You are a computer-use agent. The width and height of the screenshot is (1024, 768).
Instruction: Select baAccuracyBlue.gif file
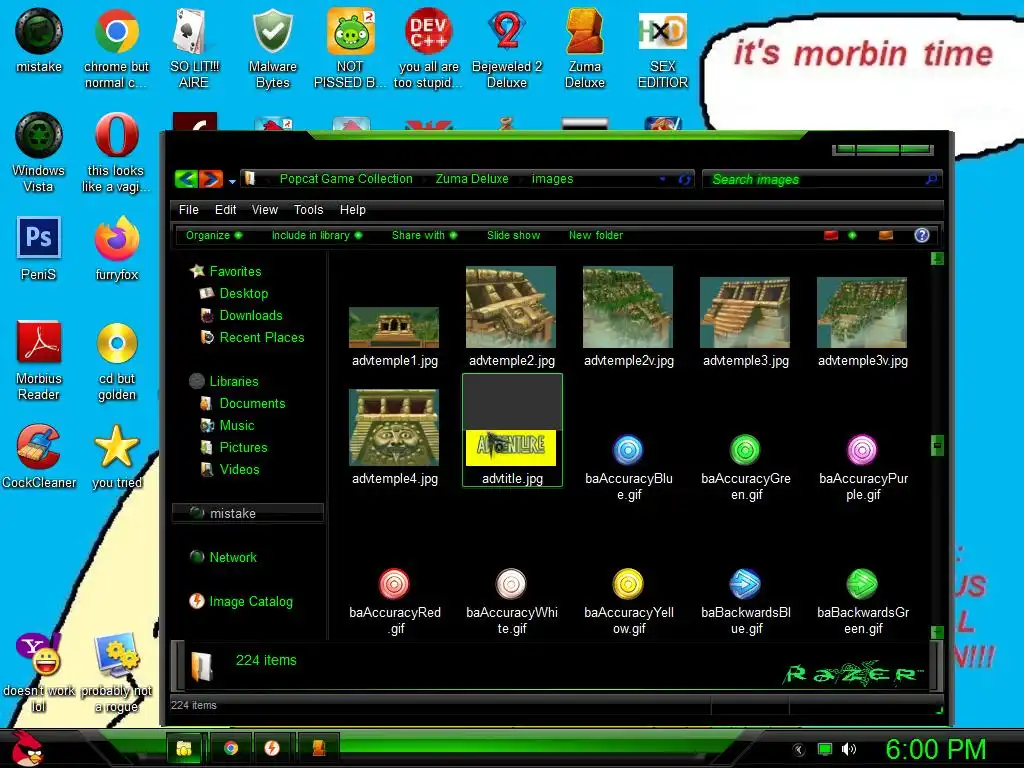628,466
